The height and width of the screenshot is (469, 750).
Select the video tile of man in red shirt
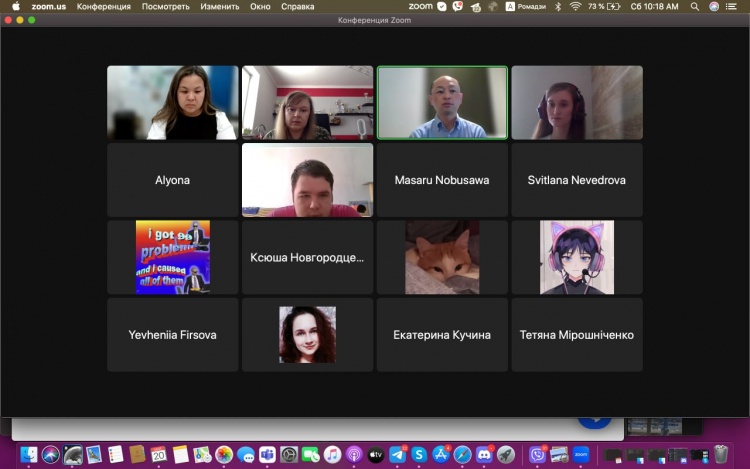[308, 180]
